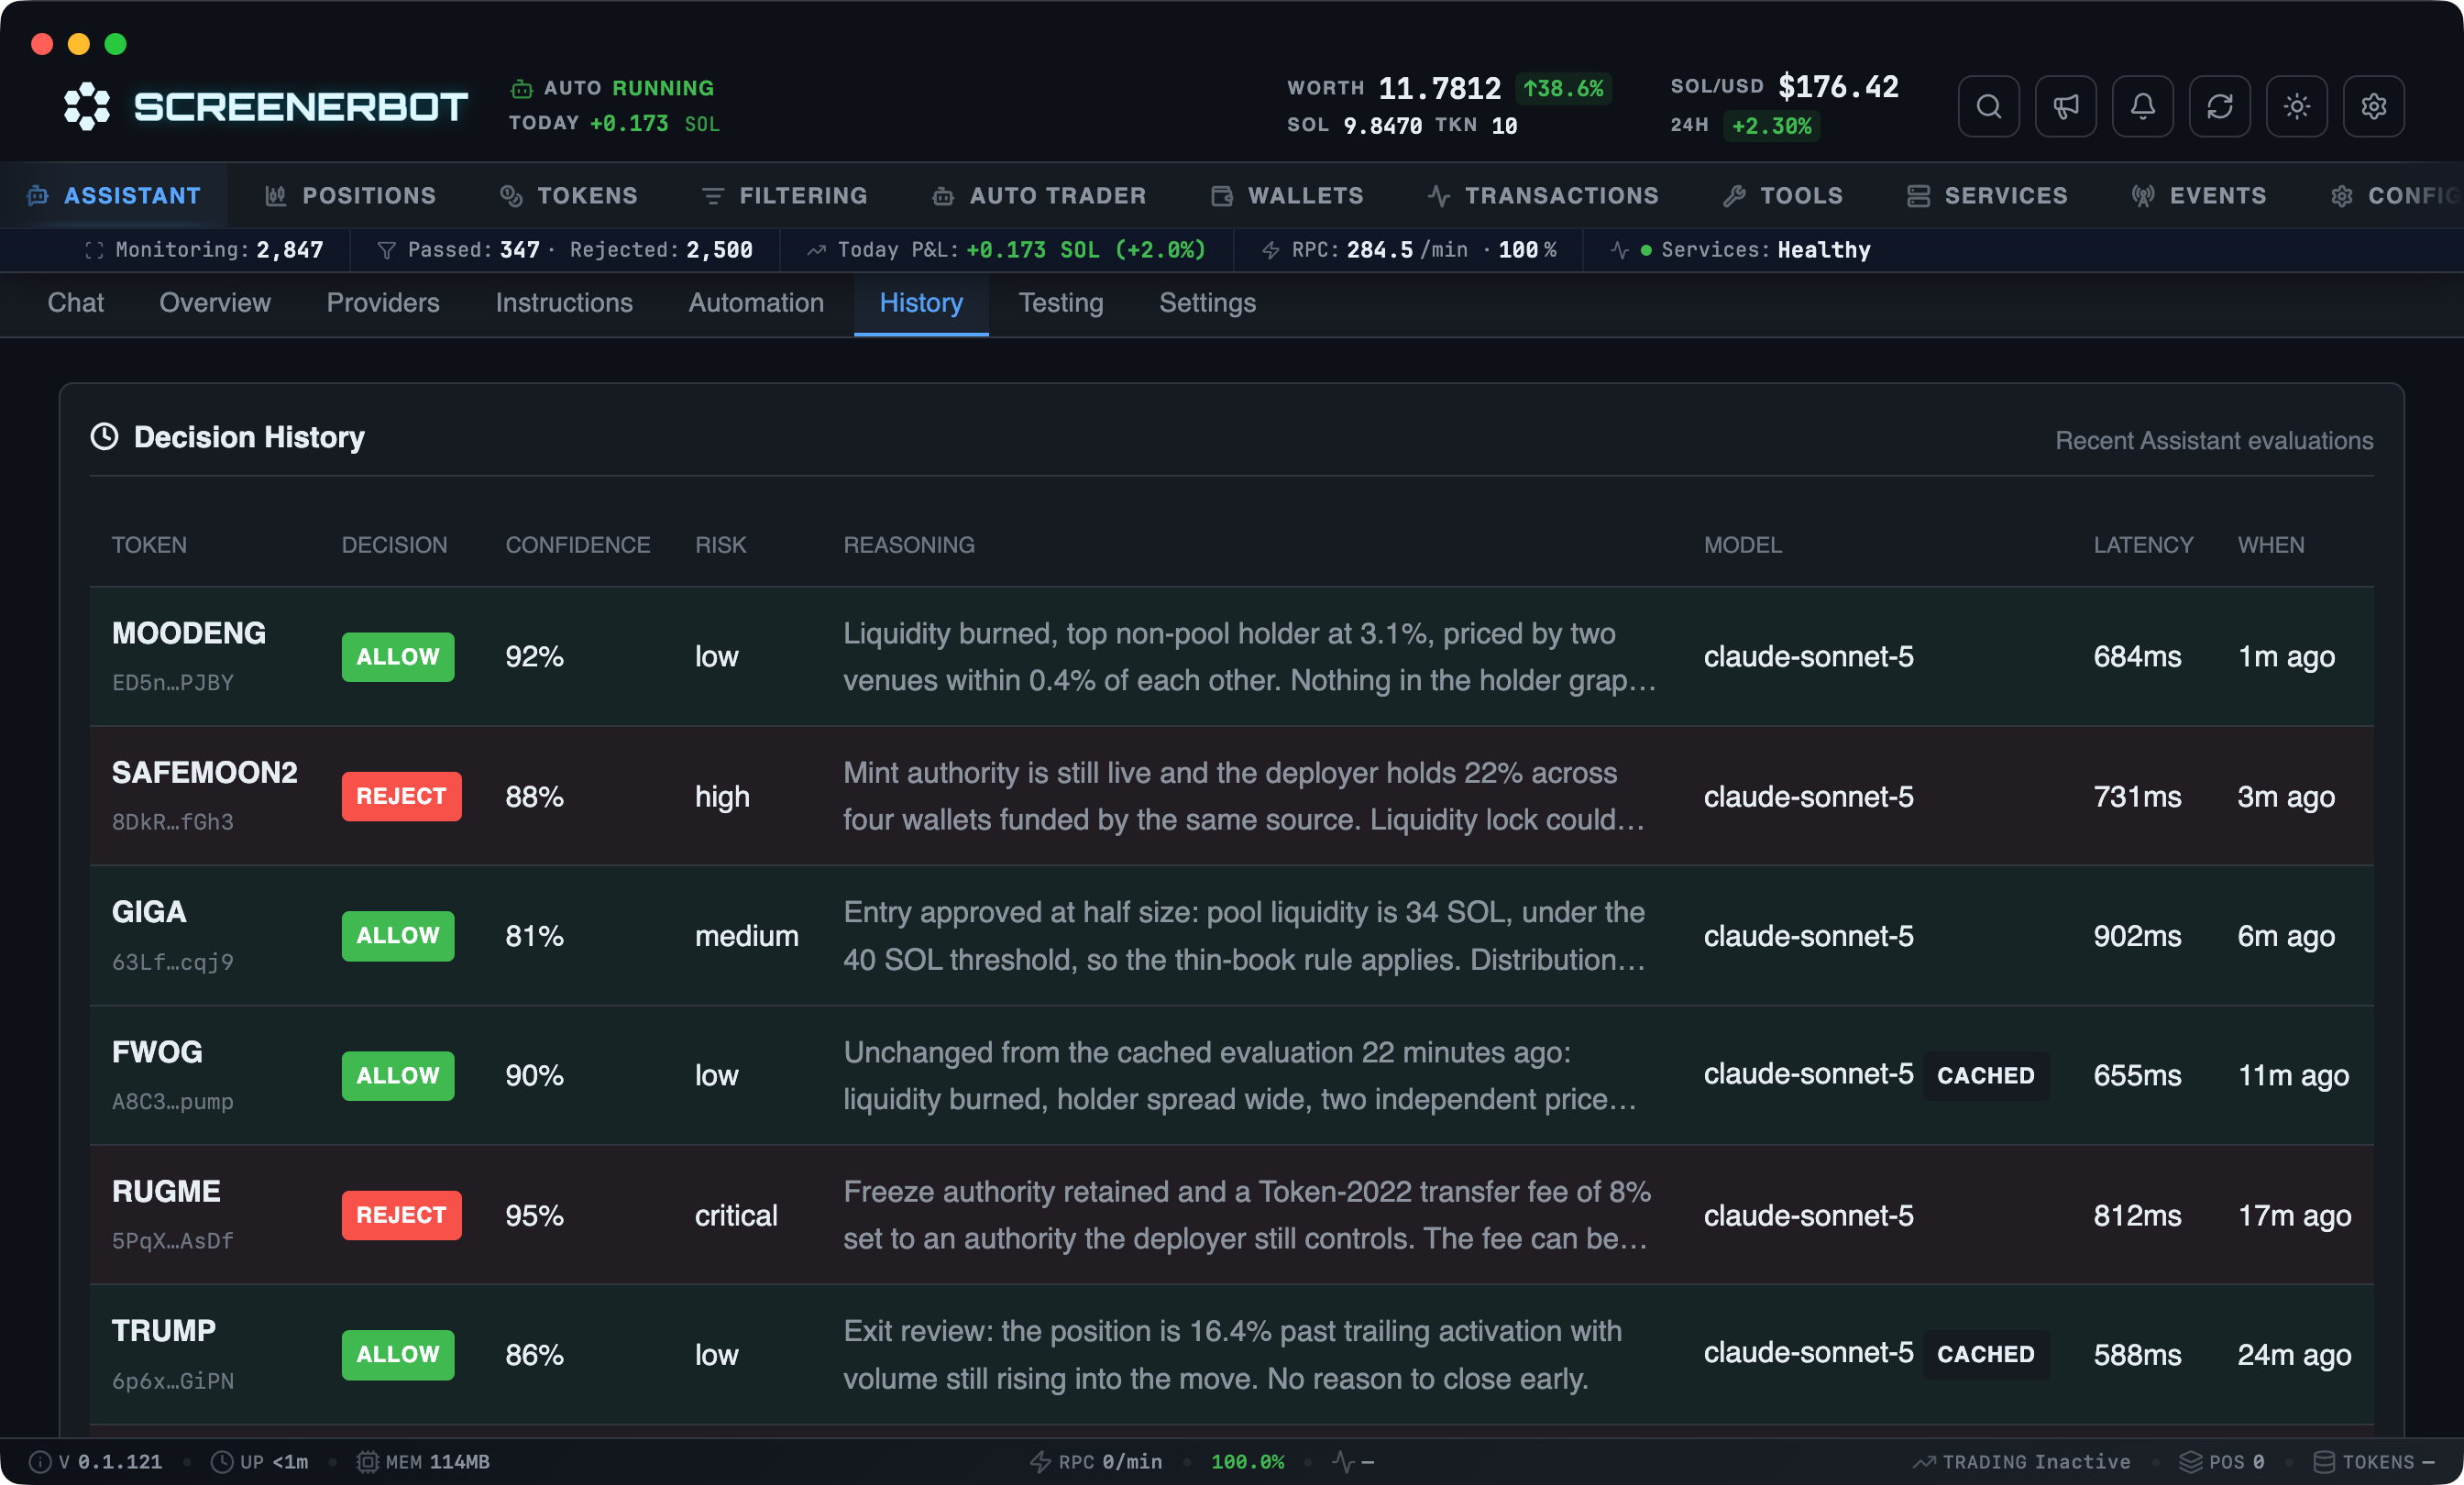Screen dimensions: 2464x1485
Task: Click the ALLOW badge in MOODENG row
Action: click(x=398, y=657)
